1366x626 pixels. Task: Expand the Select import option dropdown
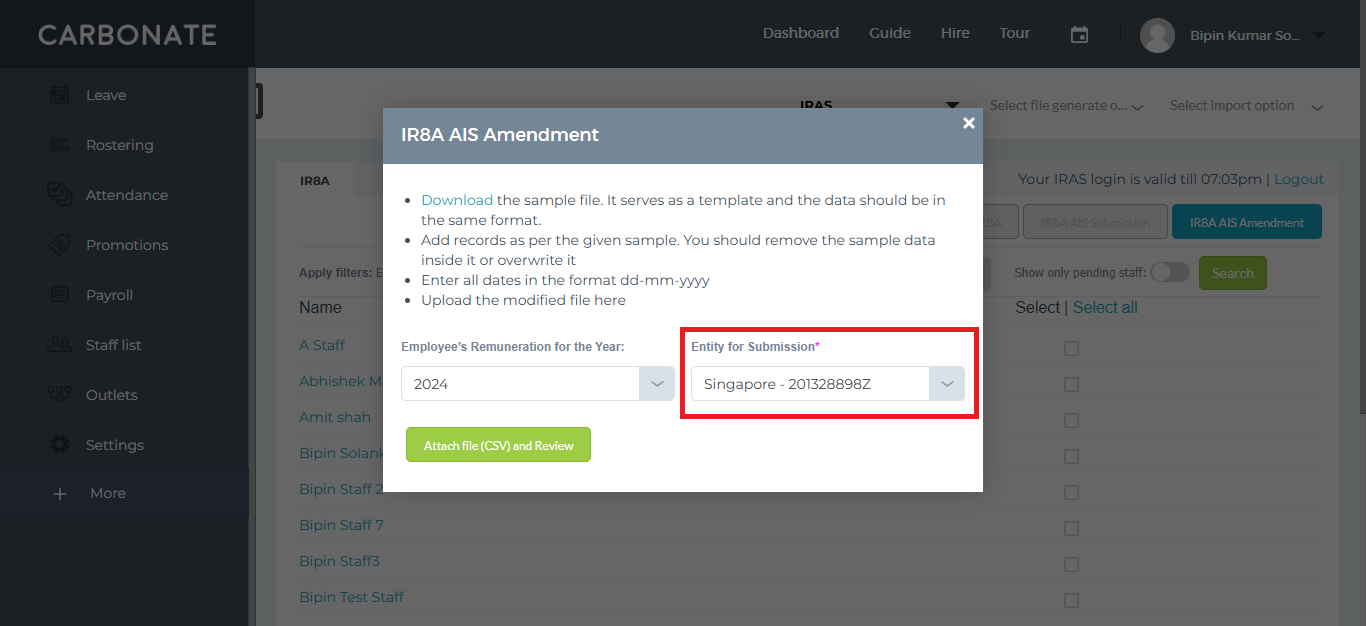[x=1247, y=106]
